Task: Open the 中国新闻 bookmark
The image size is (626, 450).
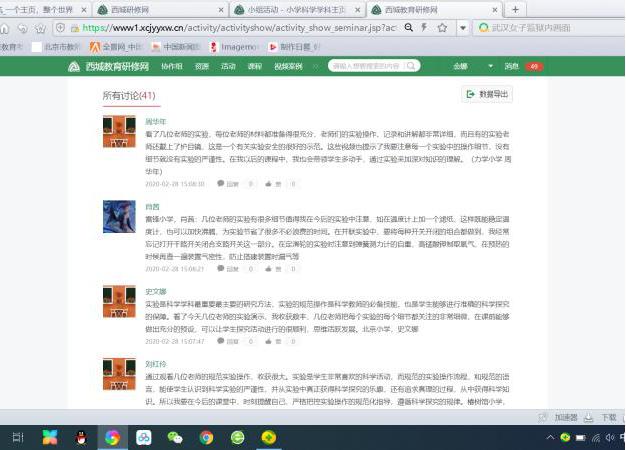Action: (176, 47)
